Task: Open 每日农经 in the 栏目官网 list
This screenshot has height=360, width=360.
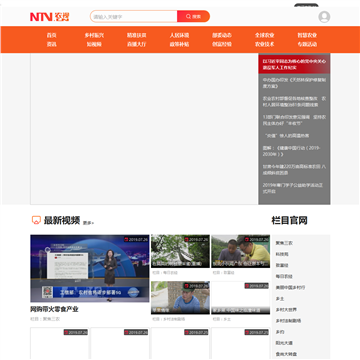Action: tap(284, 276)
